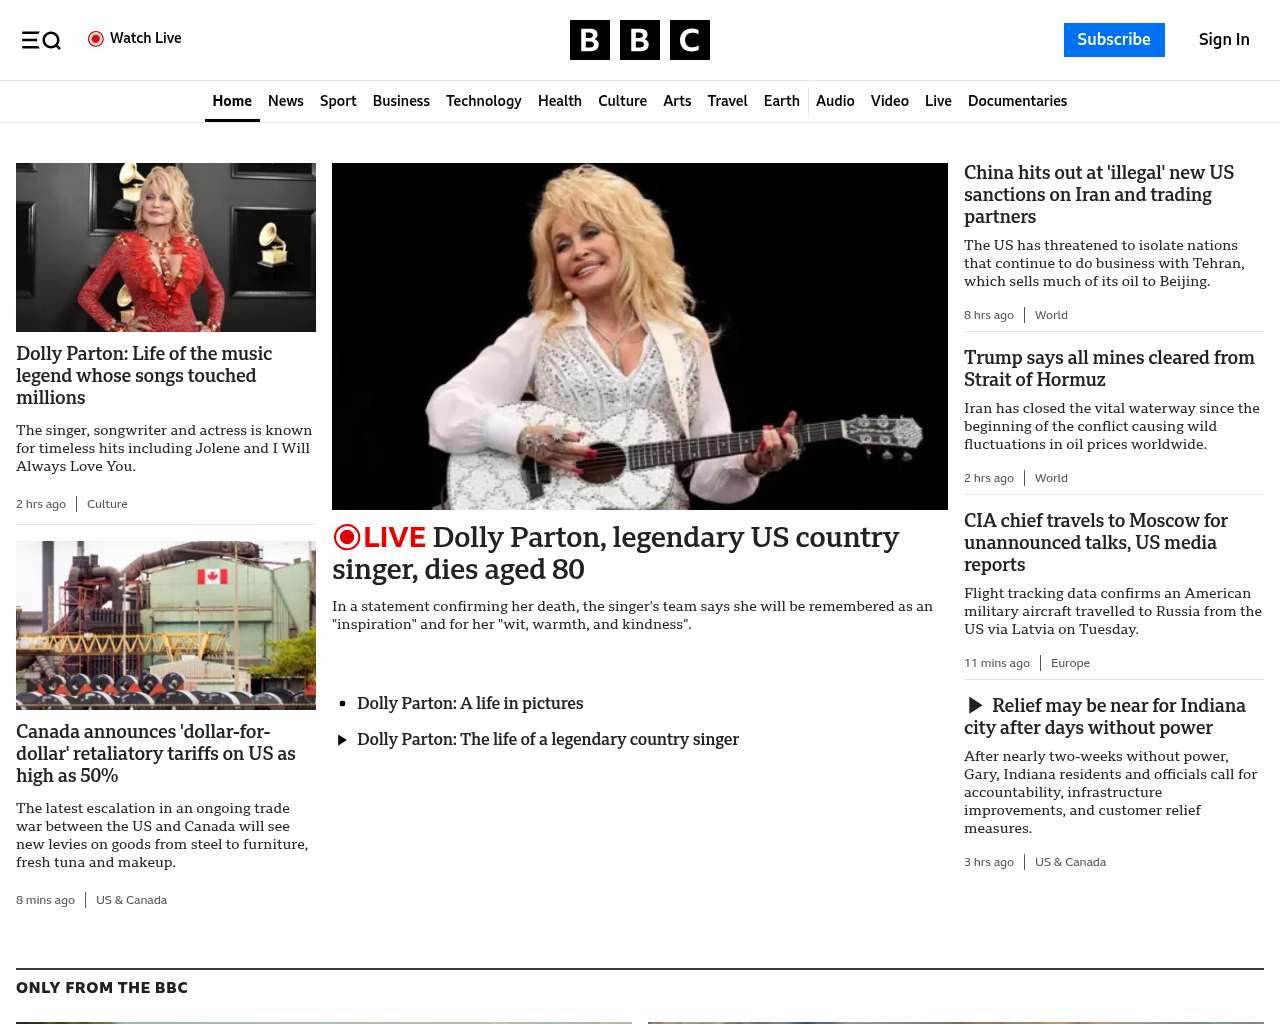Read 'Life of the music legend' article
1280x1024 pixels.
pyautogui.click(x=144, y=376)
